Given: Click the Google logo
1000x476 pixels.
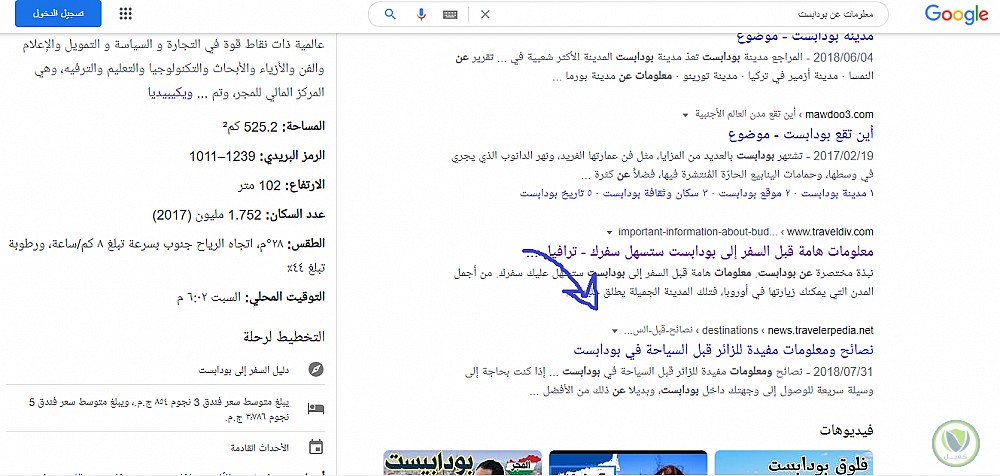Looking at the screenshot, I should pos(956,14).
